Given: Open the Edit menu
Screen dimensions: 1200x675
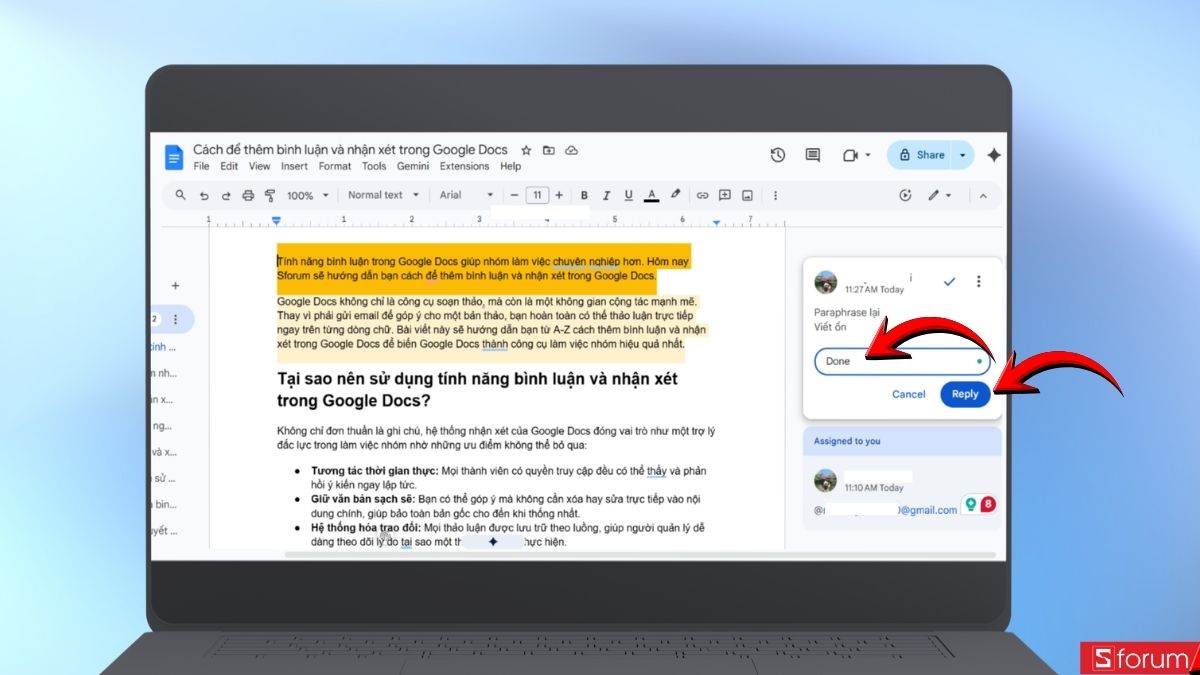Looking at the screenshot, I should tap(229, 166).
